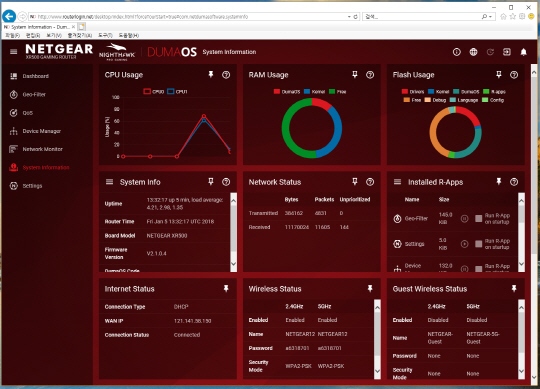Screen dimensions: 540x389
Task: Select System Information in the sidebar
Action: pyautogui.click(x=39, y=167)
